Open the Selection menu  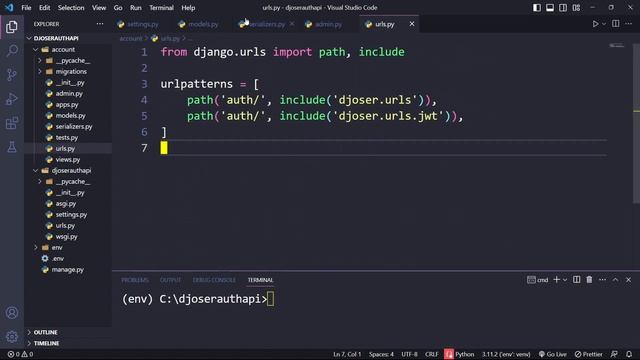[x=71, y=8]
